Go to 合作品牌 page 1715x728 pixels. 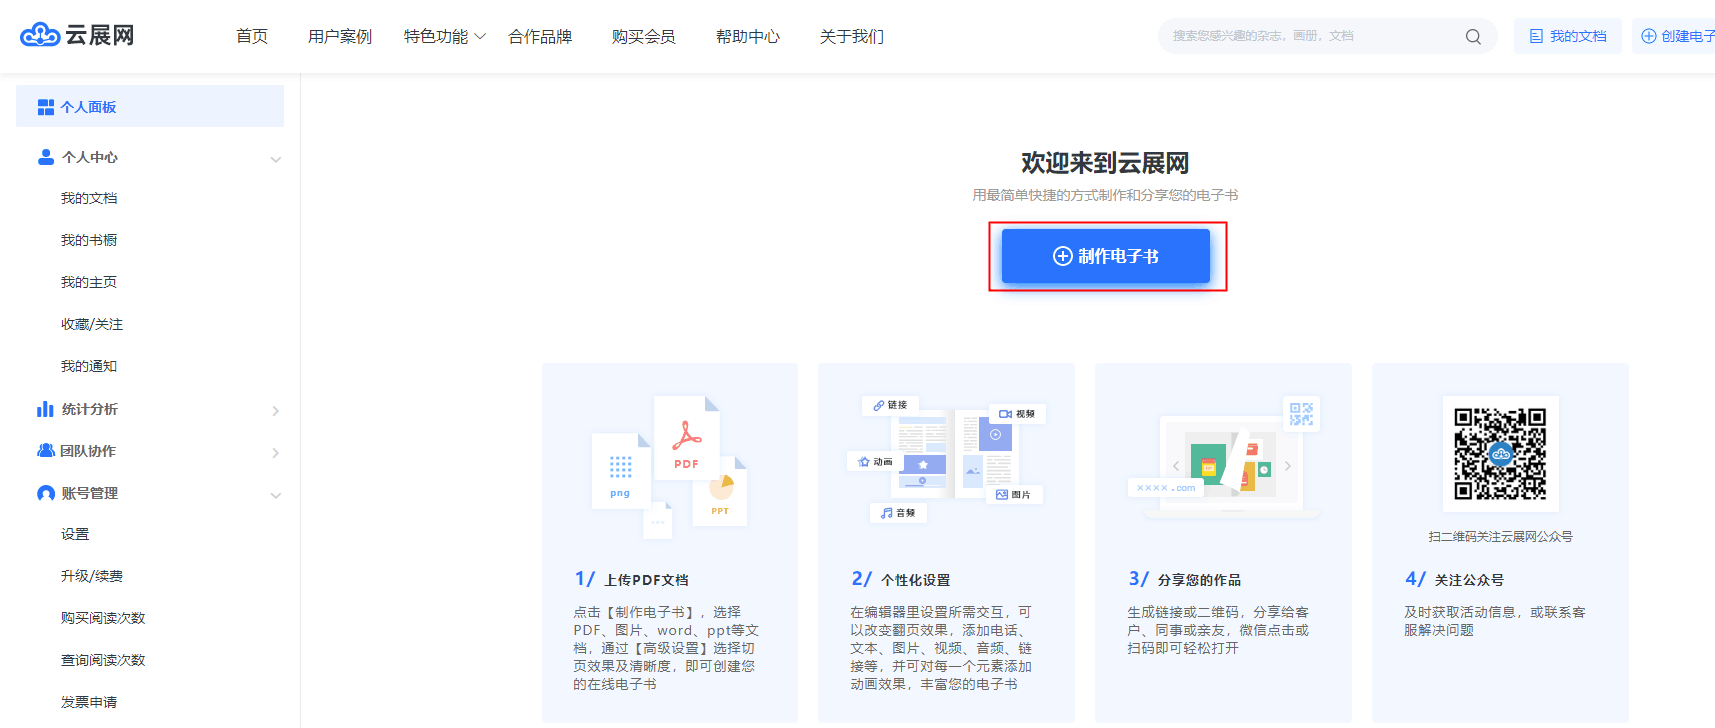(x=540, y=37)
